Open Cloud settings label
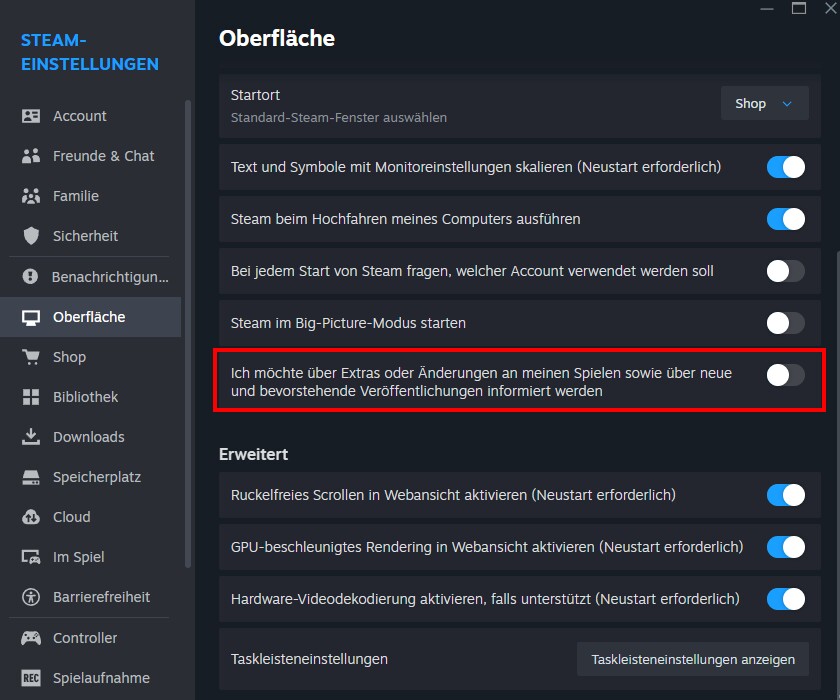Image resolution: width=840 pixels, height=700 pixels. pos(71,517)
